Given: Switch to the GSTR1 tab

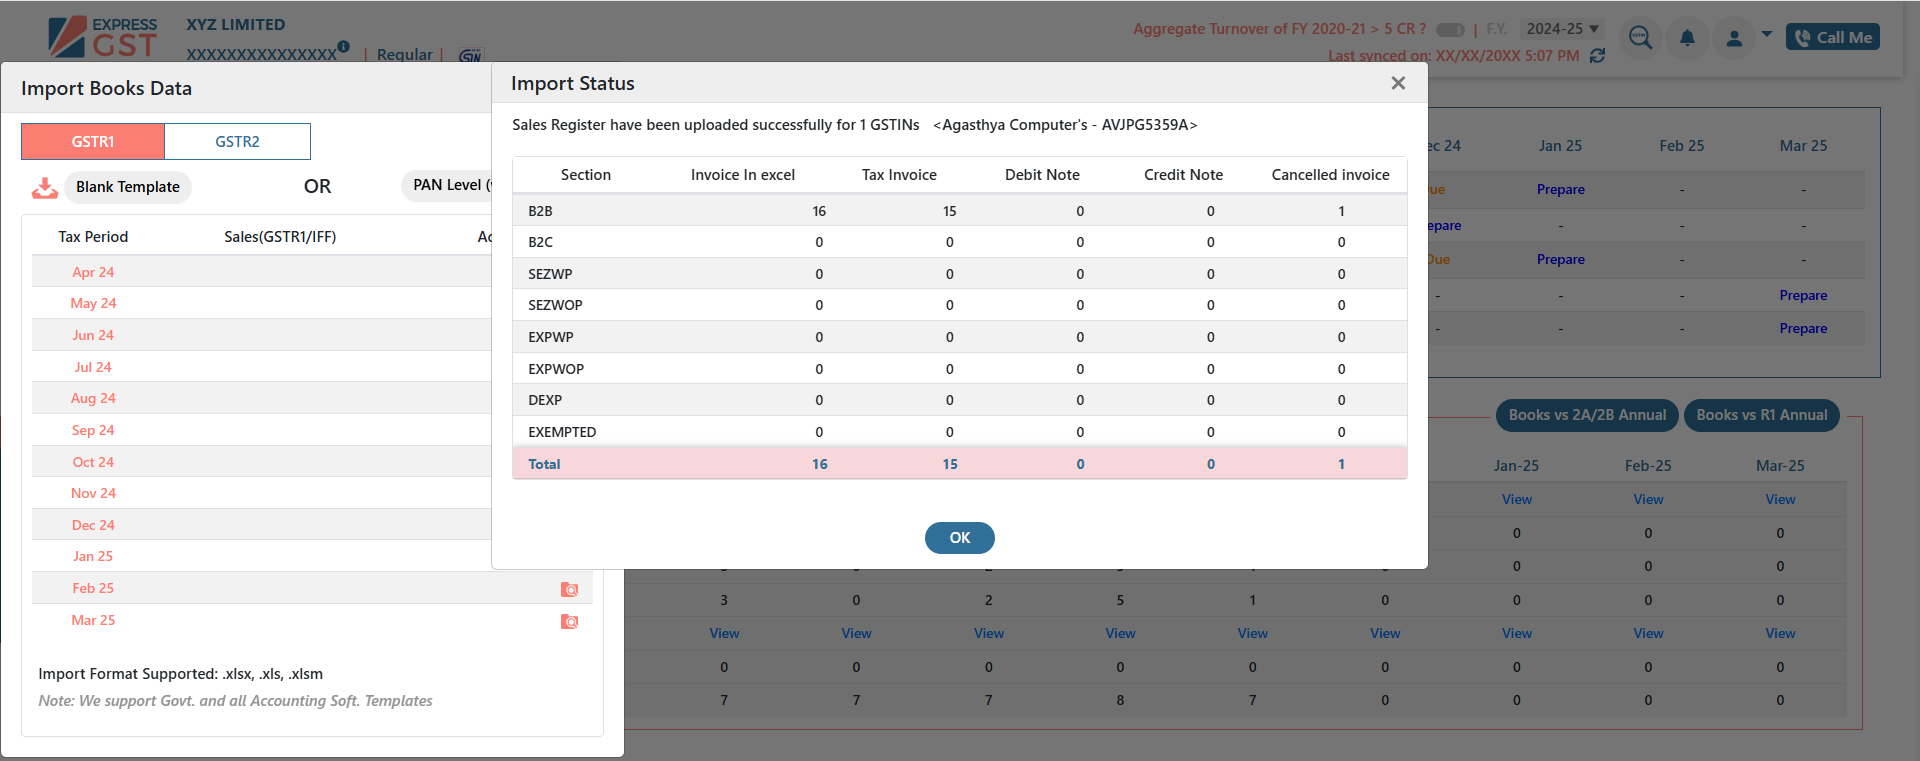Looking at the screenshot, I should 93,141.
